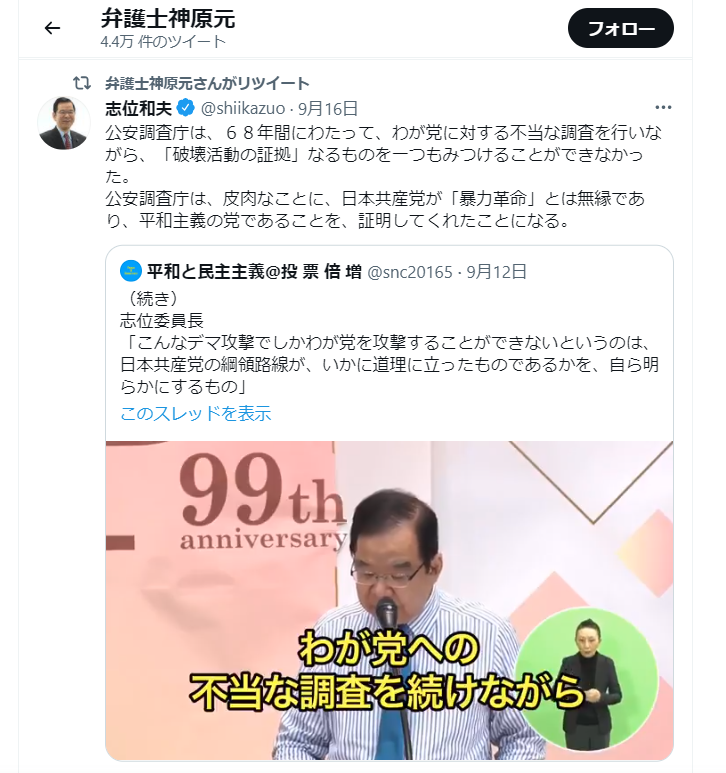Click 弁護士神原元さんがリツイート notice
This screenshot has height=773, width=726.
(207, 83)
